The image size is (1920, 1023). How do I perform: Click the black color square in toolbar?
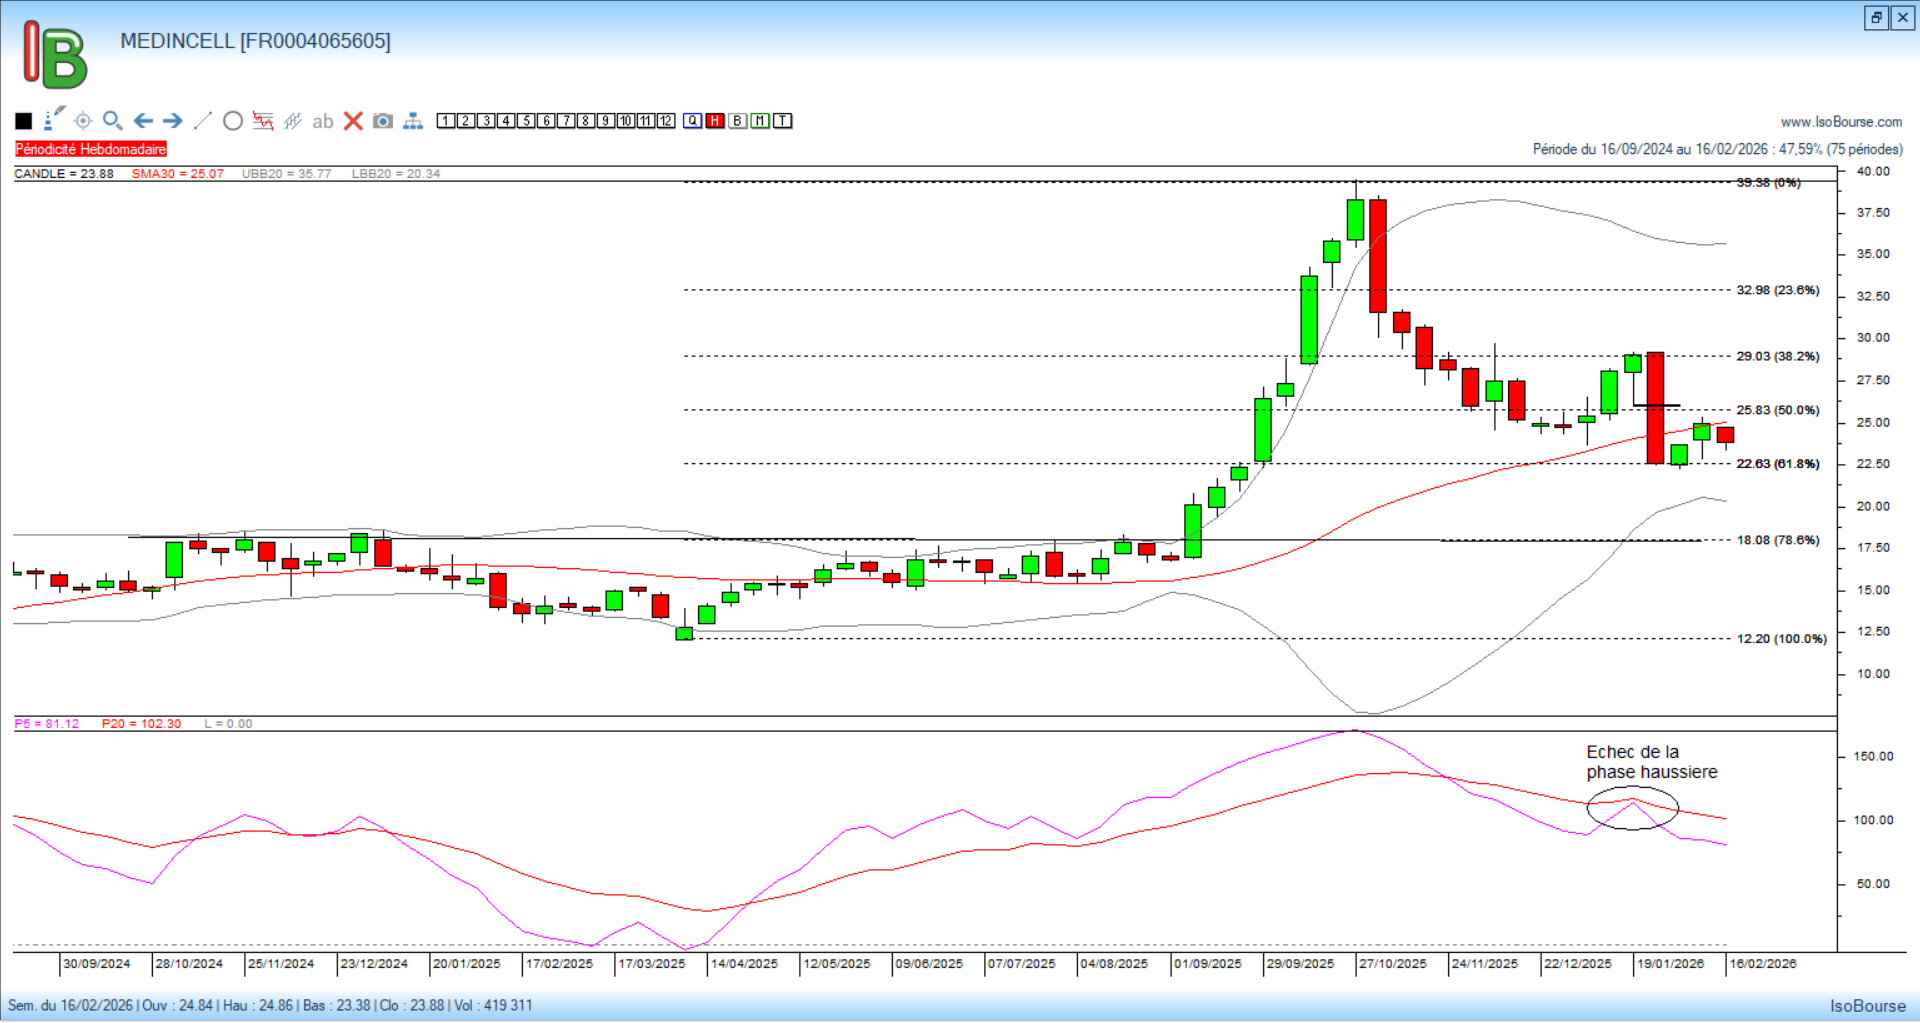tap(24, 121)
